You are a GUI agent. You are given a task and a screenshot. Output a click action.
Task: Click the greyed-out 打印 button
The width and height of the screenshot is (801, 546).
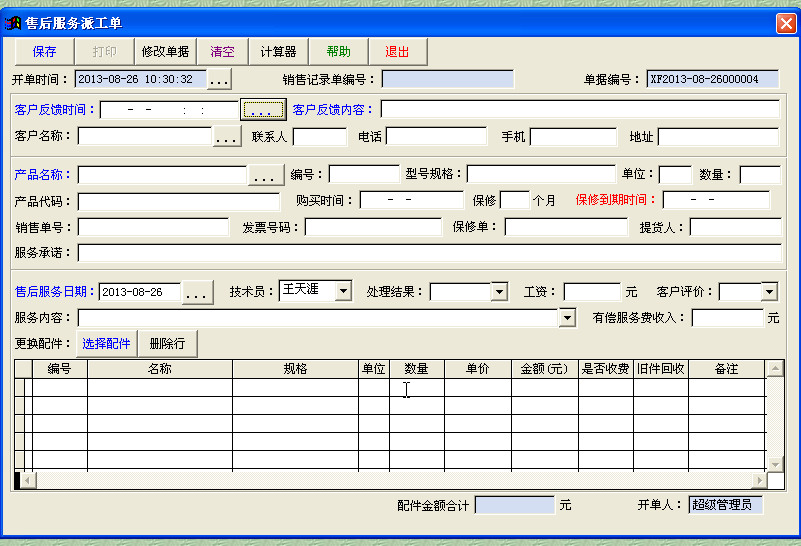pos(104,52)
